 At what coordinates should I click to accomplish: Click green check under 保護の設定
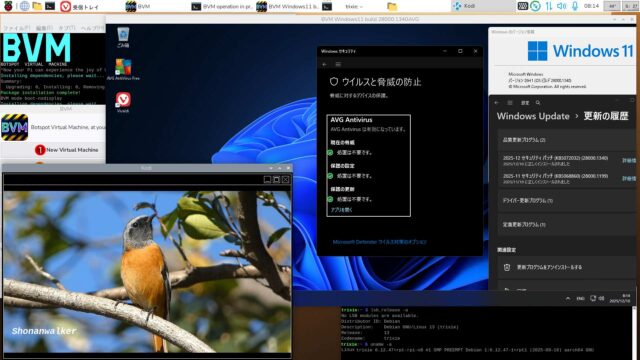[330, 176]
